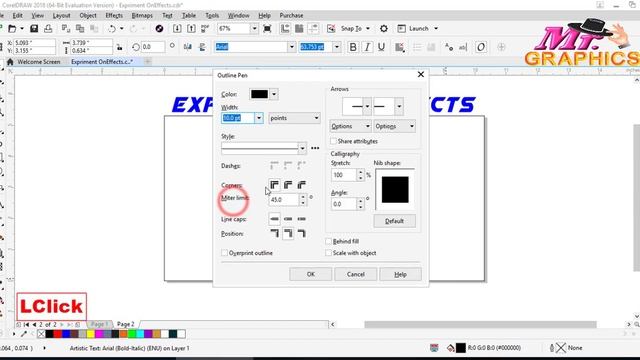Click the Text properties icon

pos(449,47)
